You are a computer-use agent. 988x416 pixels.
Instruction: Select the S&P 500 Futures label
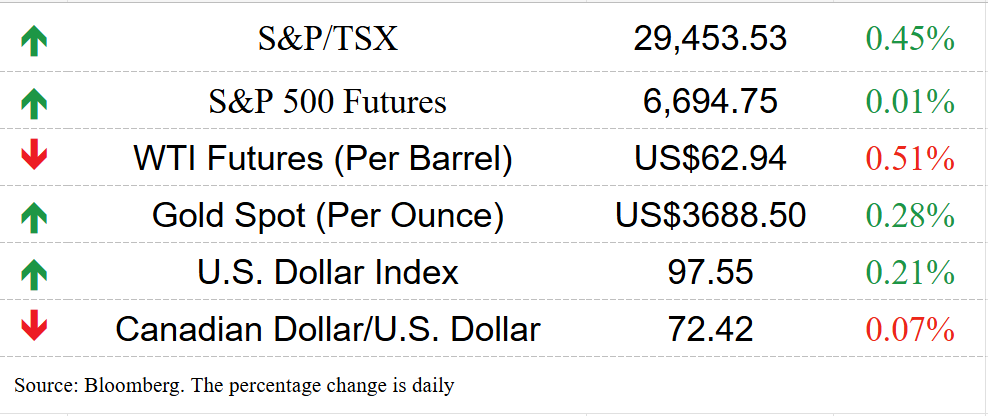click(x=328, y=102)
